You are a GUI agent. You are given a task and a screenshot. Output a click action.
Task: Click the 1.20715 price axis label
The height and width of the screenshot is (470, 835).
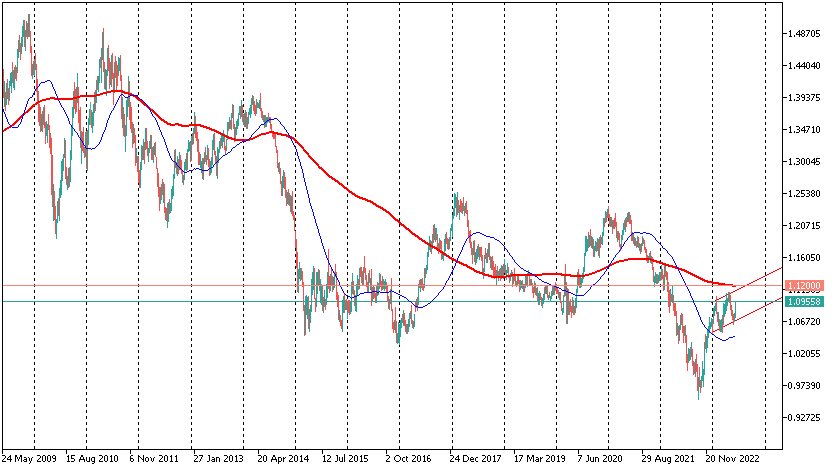803,226
